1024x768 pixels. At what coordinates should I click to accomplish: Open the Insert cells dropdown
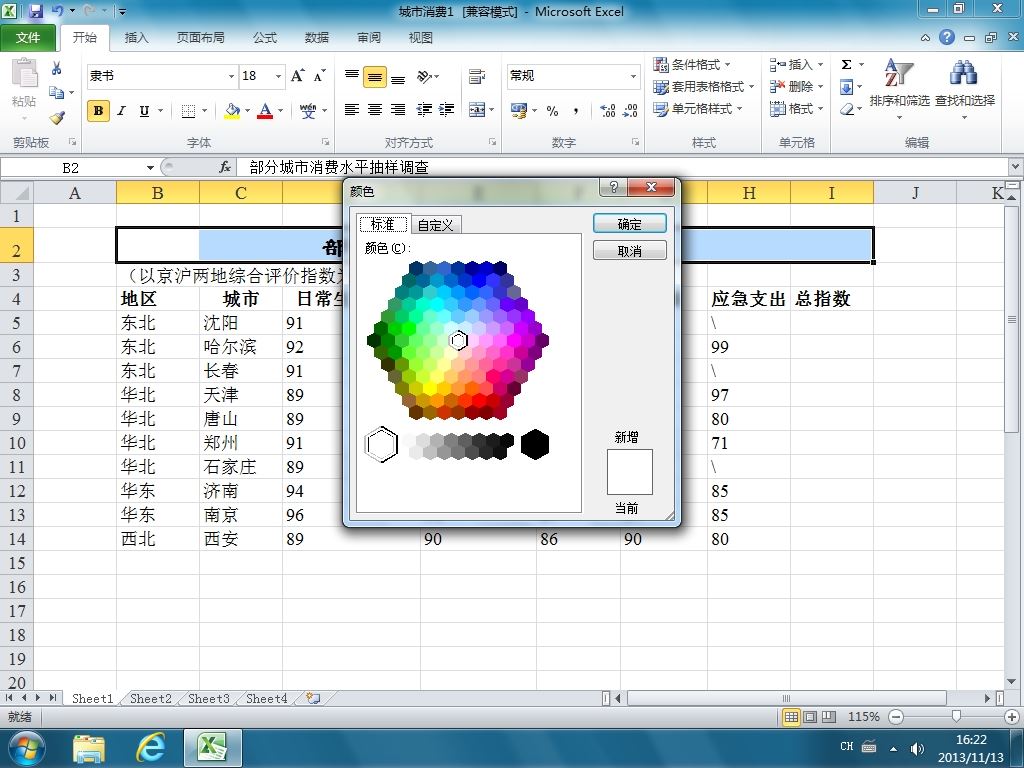pos(820,64)
